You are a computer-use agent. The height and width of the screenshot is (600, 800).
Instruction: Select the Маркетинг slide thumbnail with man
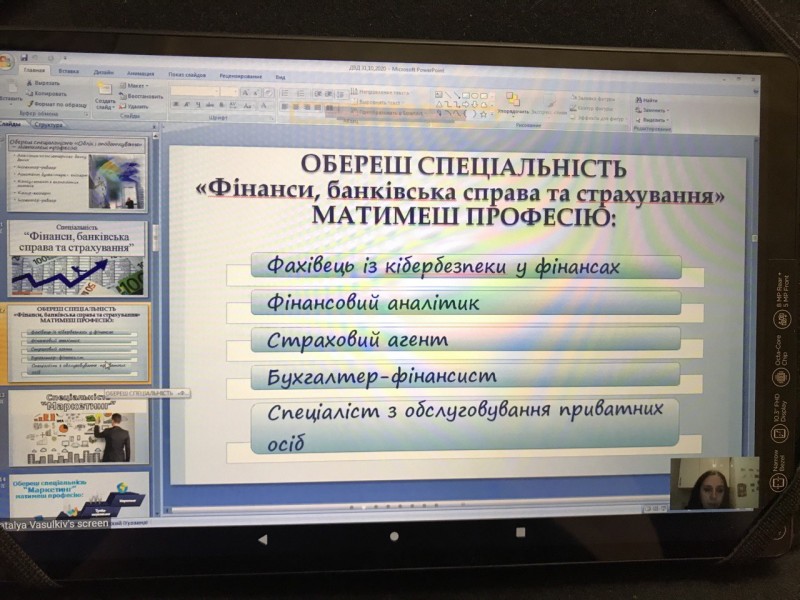[79, 428]
